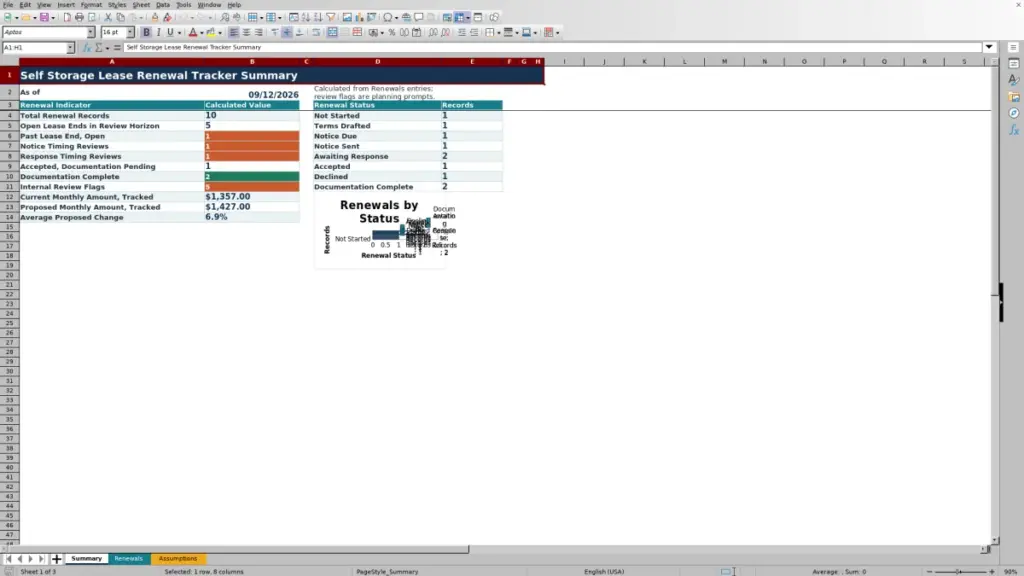This screenshot has width=1024, height=576.
Task: Open the Data menu
Action: [x=163, y=5]
